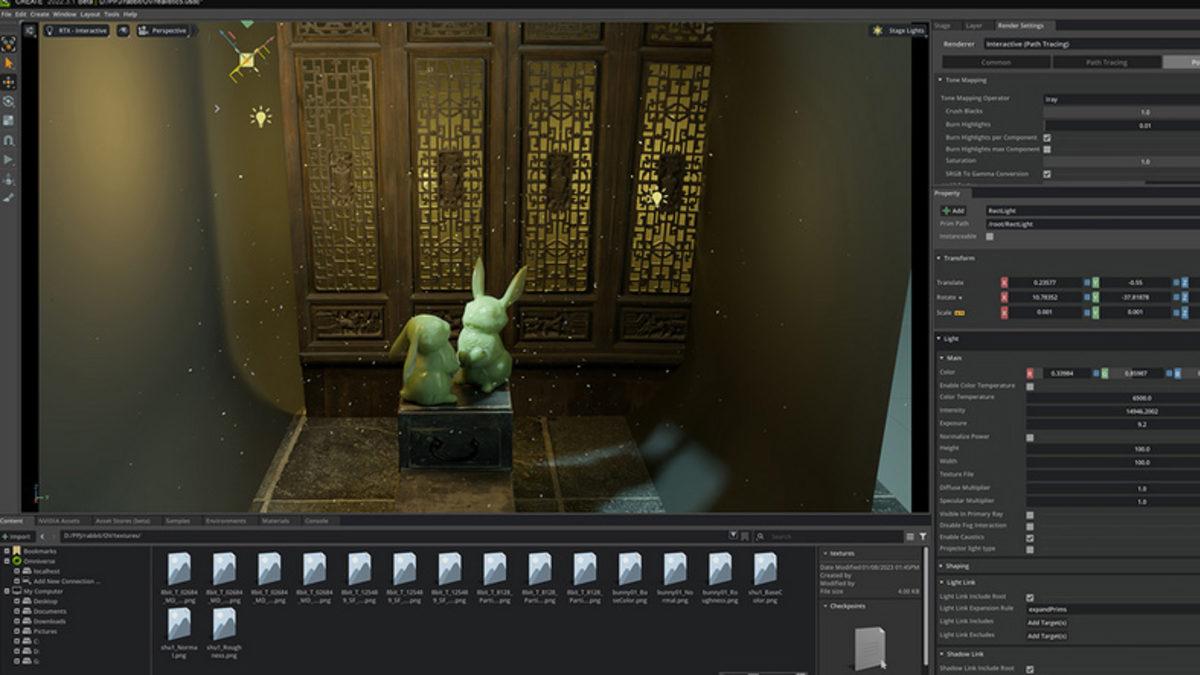Activate the Move gizmo tool
This screenshot has width=1200, height=675.
pyautogui.click(x=9, y=82)
